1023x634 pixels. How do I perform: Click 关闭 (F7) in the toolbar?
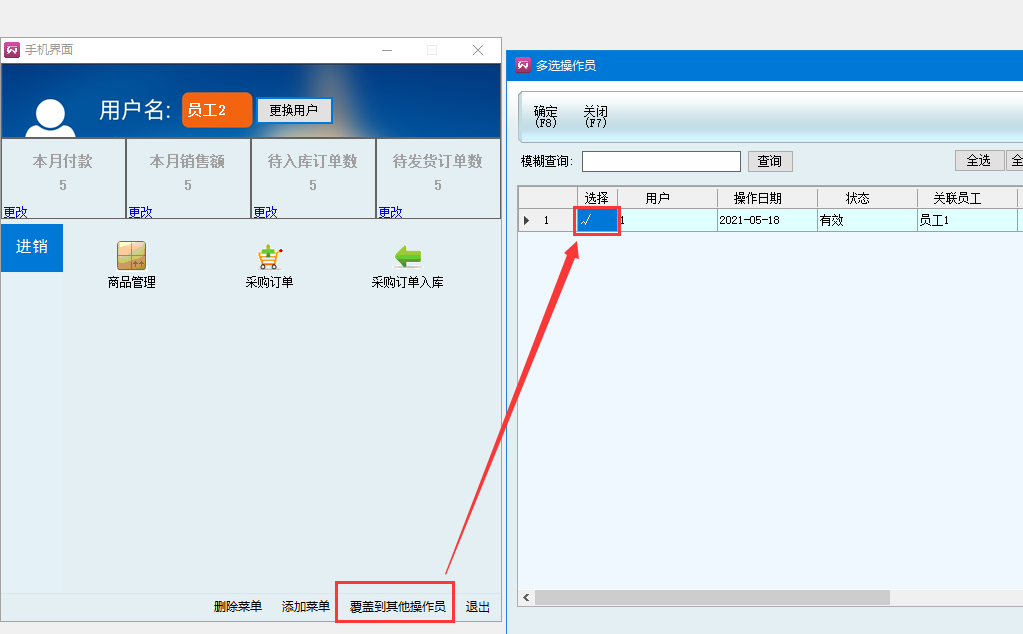click(x=595, y=116)
